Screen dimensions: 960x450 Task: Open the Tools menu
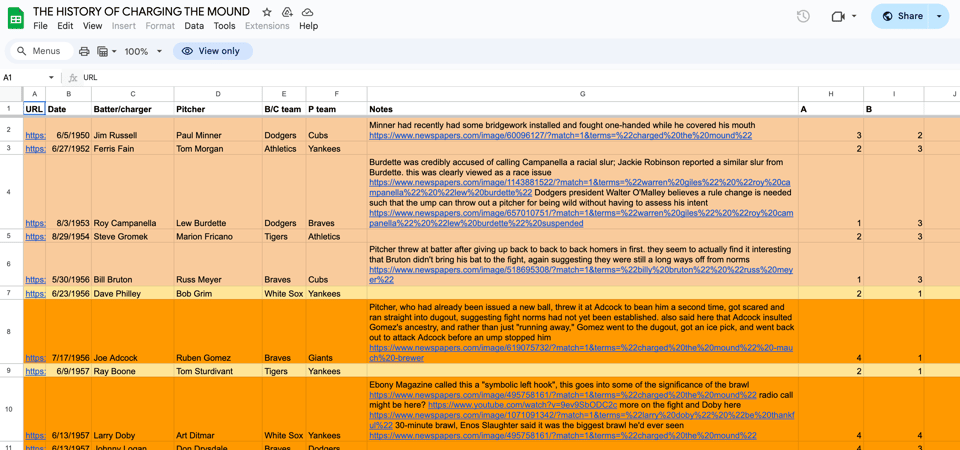(x=224, y=26)
